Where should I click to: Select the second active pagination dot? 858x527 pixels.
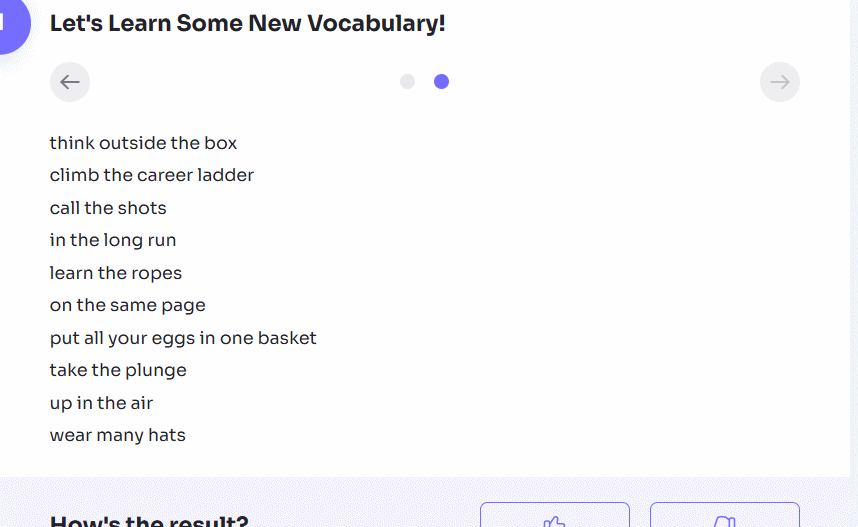coord(441,82)
